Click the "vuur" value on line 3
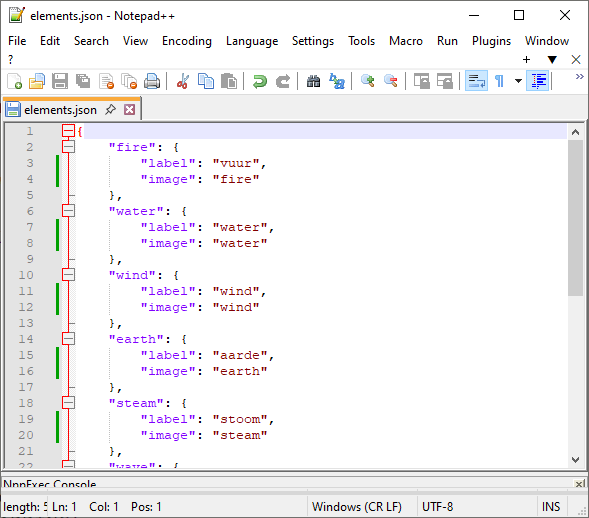This screenshot has width=589, height=518. coord(236,163)
